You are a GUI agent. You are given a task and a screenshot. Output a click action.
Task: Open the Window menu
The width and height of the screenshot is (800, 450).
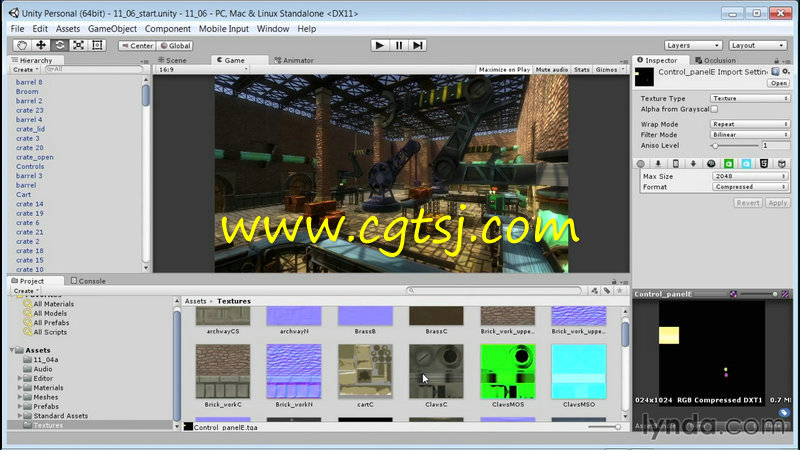273,29
